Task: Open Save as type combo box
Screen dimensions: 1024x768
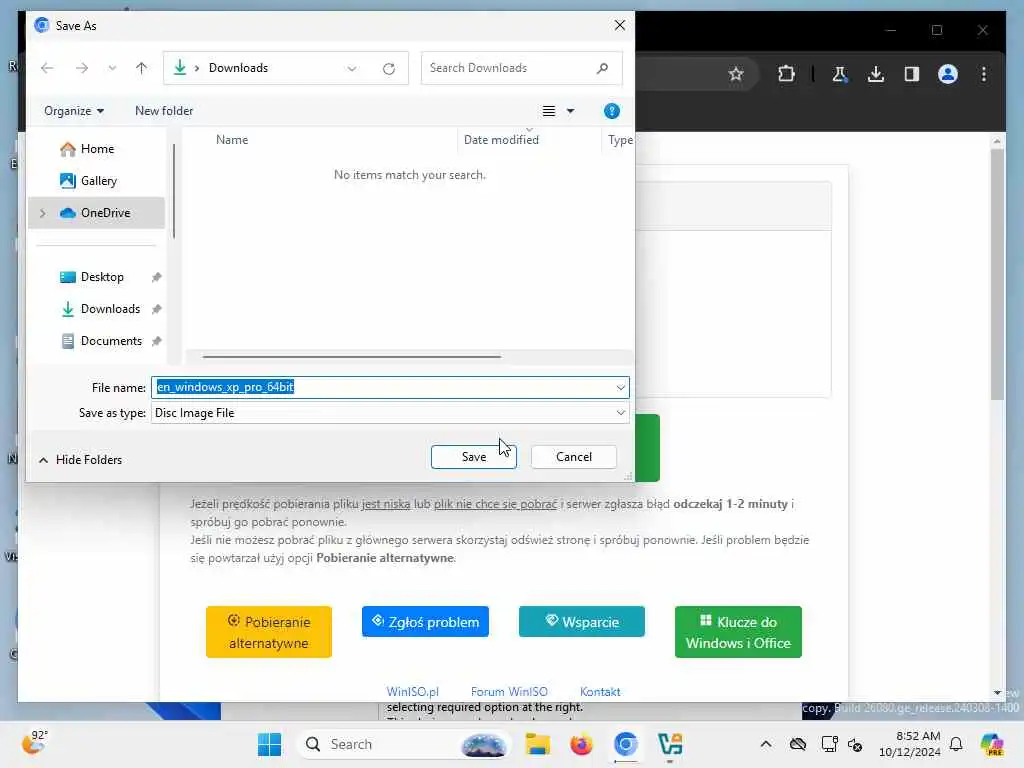Action: pos(390,413)
